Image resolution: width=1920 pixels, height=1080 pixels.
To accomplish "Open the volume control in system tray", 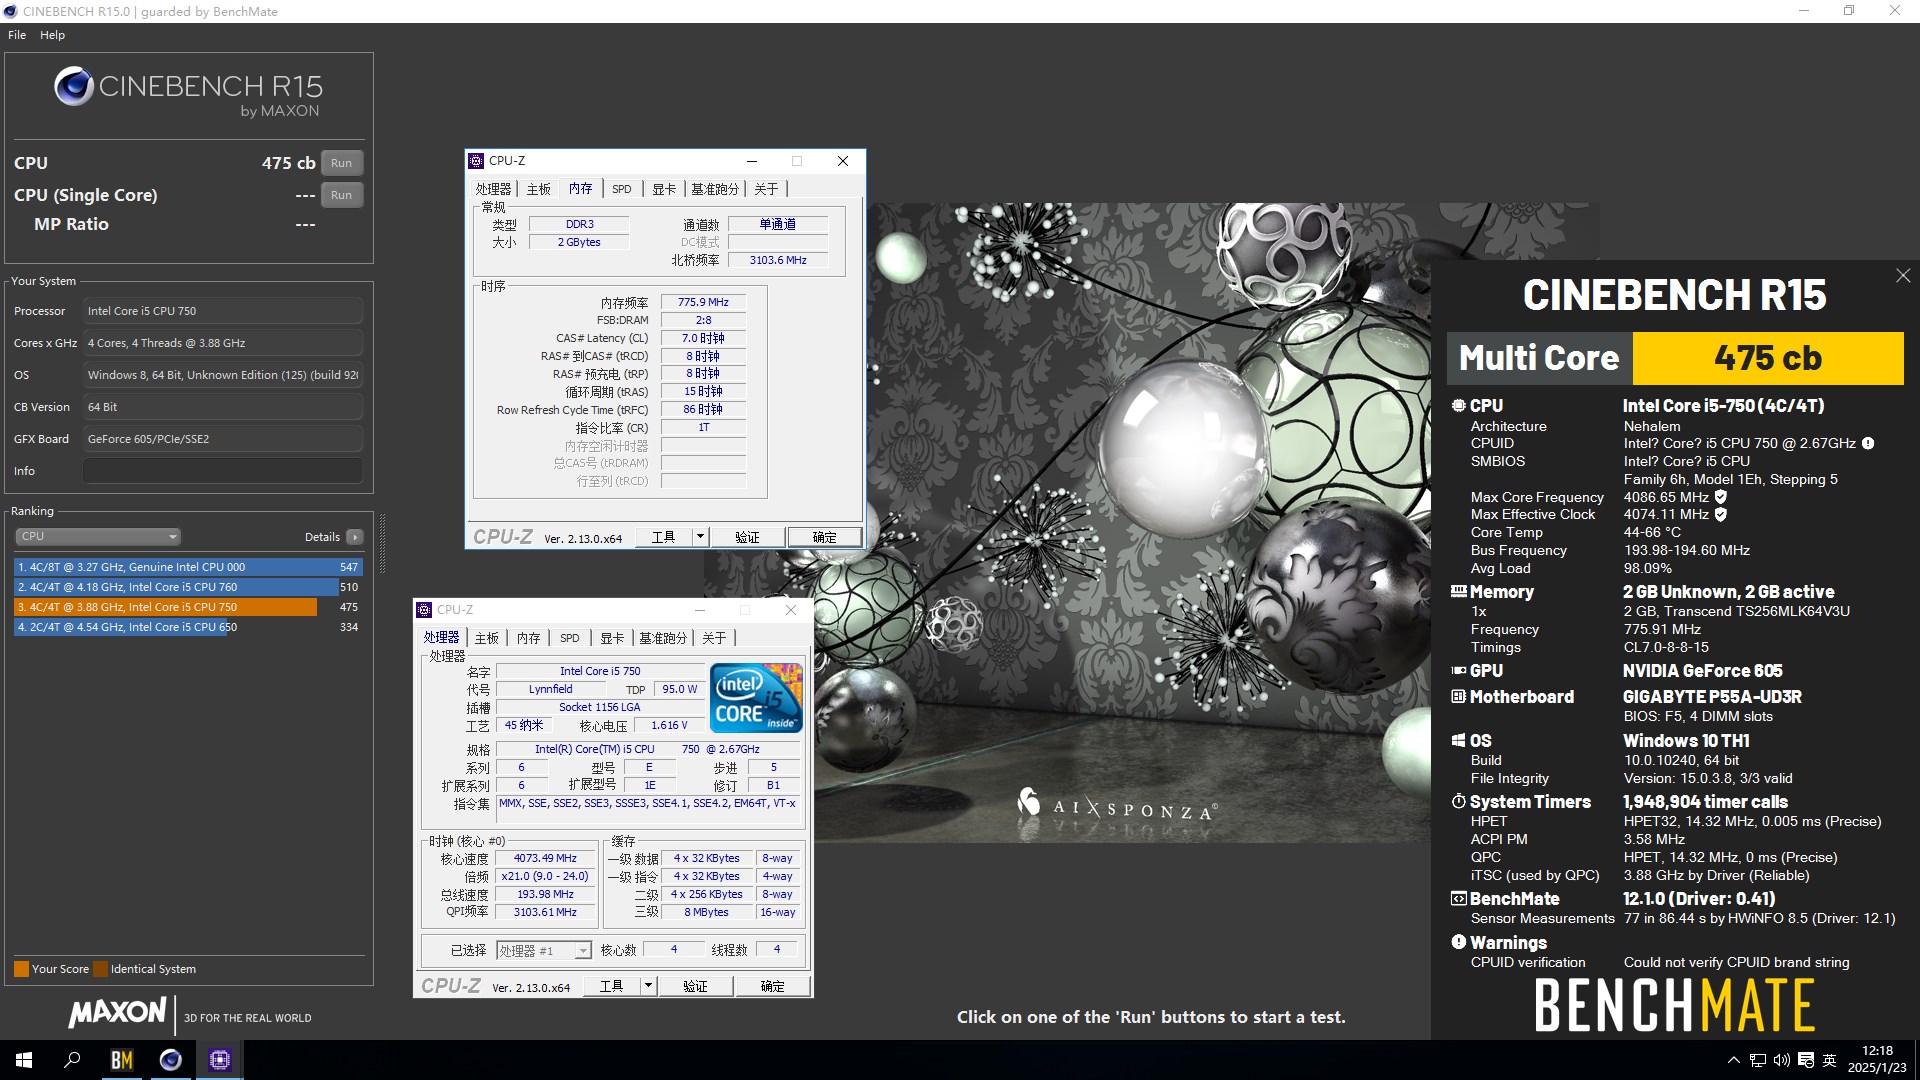I will tap(1782, 1060).
